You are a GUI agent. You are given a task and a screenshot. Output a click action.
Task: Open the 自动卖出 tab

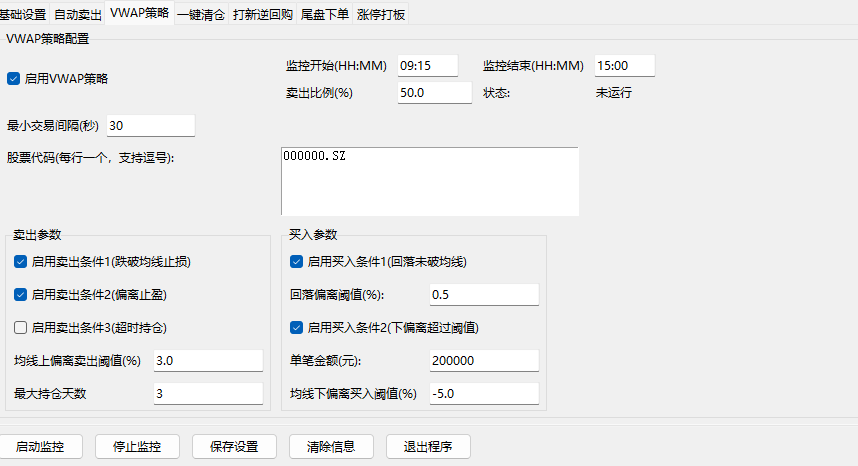(x=78, y=14)
